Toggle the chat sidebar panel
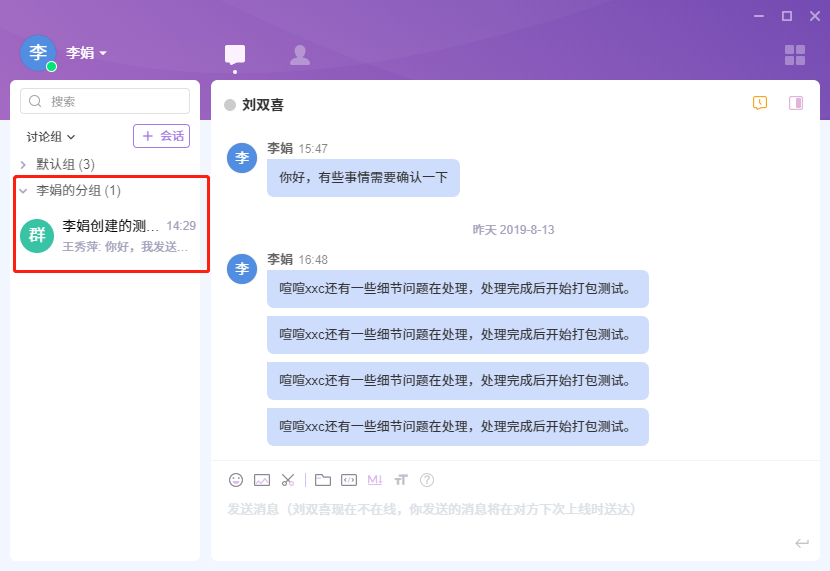The width and height of the screenshot is (830, 571). (796, 103)
